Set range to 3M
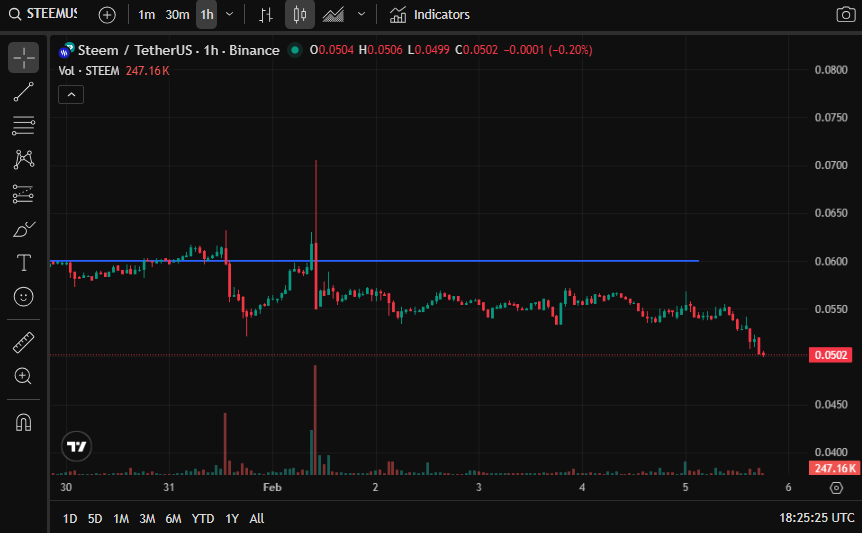Viewport: 862px width, 533px height. tap(147, 518)
